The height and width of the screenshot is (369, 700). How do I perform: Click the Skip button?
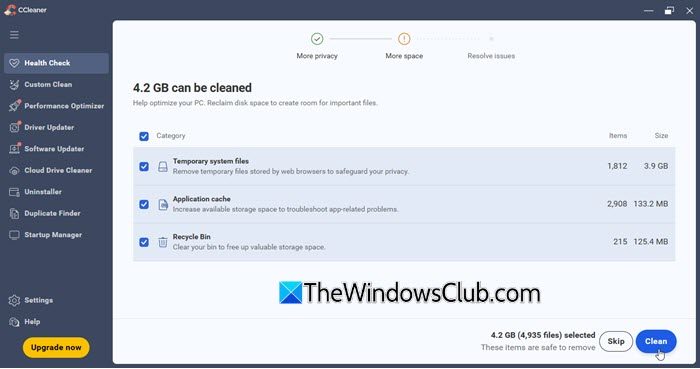coord(616,341)
